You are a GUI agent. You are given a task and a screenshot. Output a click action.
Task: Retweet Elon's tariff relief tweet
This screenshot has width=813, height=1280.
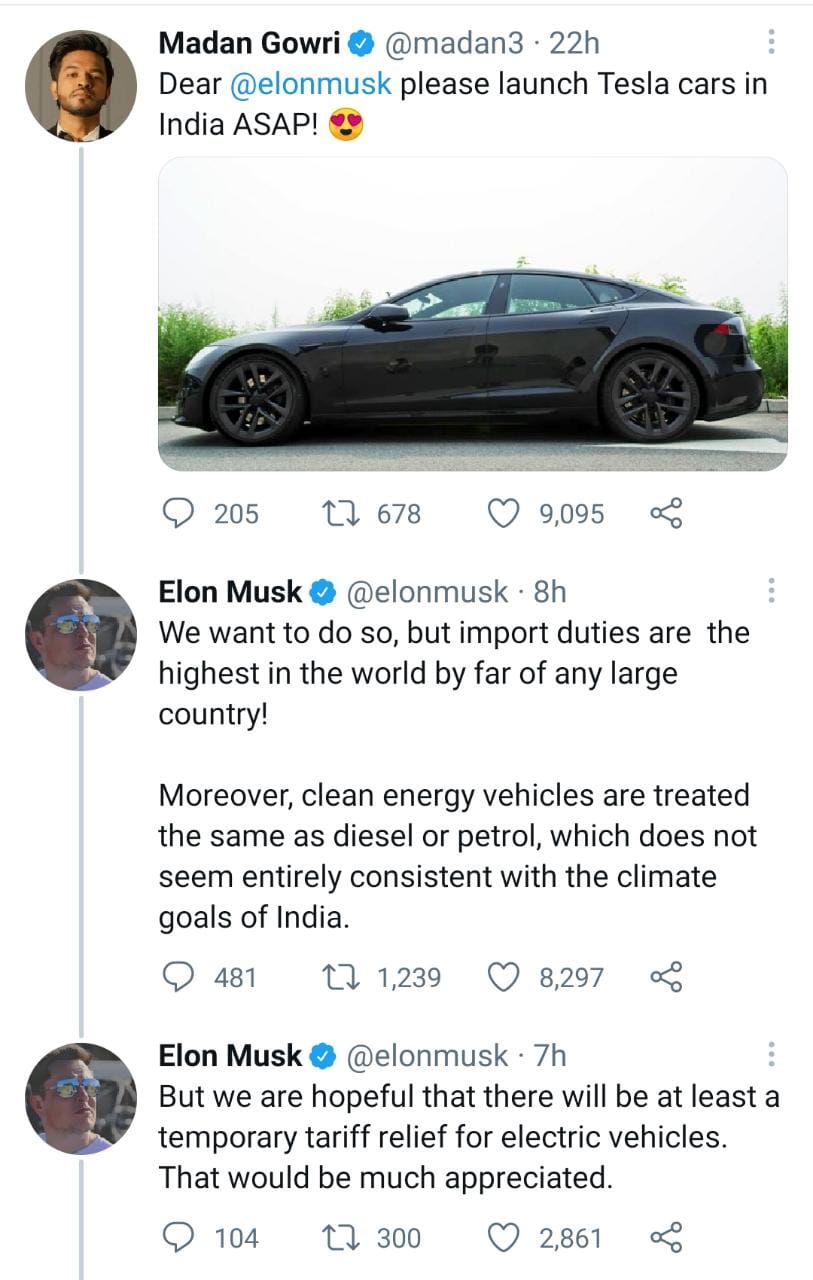tap(333, 1238)
